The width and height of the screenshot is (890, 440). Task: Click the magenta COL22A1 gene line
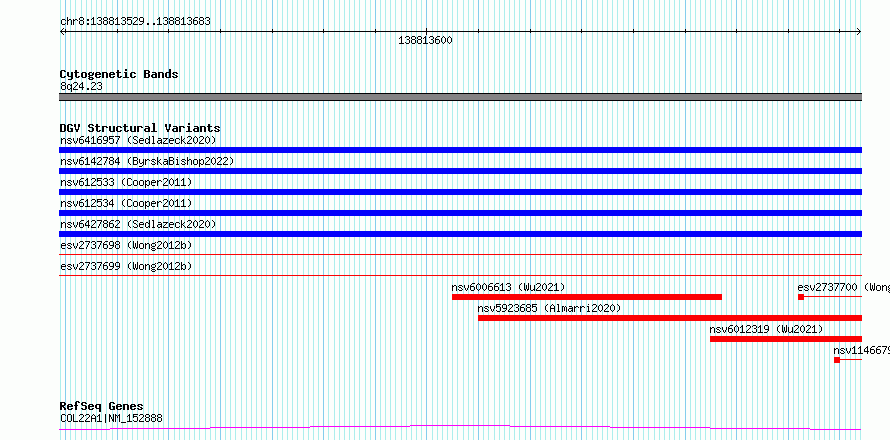[x=460, y=427]
